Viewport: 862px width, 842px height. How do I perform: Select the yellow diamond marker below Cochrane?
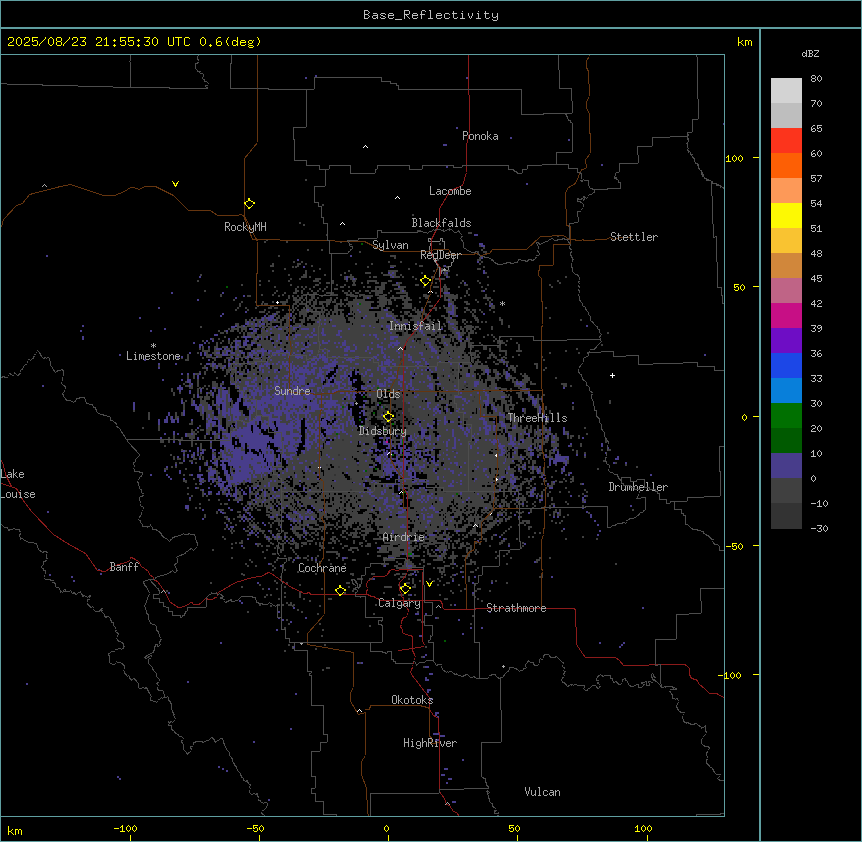pos(340,590)
